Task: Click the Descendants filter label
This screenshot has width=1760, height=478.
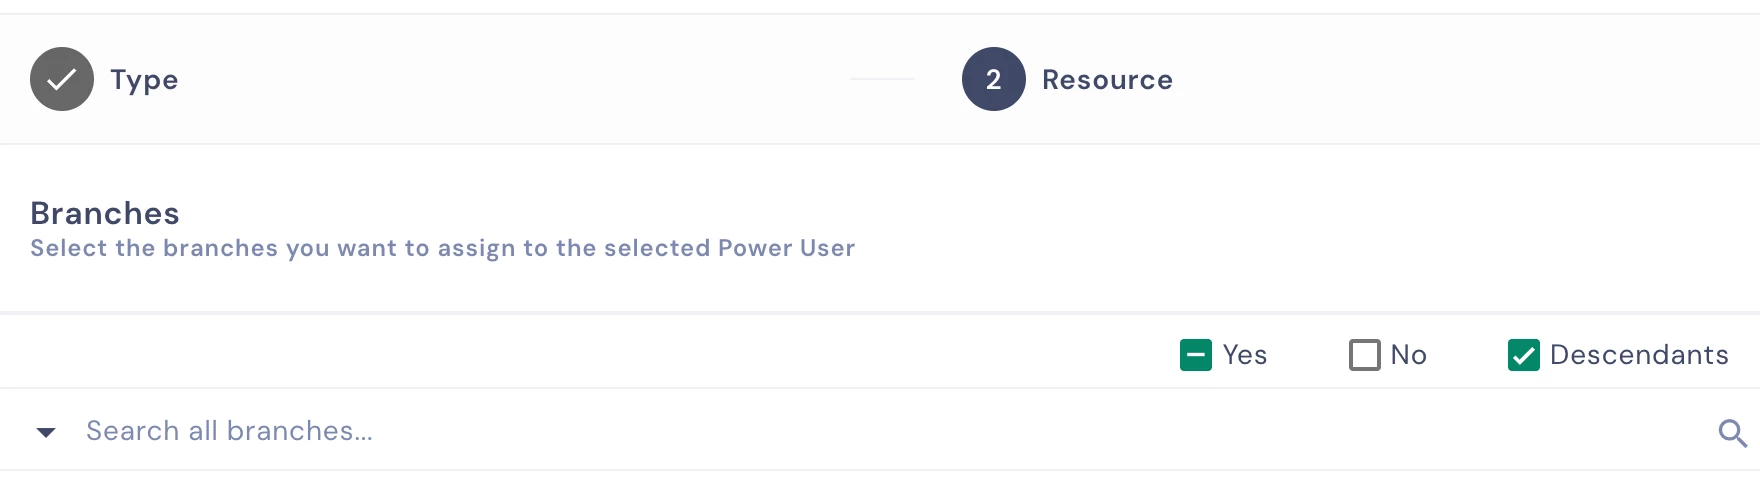Action: [x=1638, y=355]
